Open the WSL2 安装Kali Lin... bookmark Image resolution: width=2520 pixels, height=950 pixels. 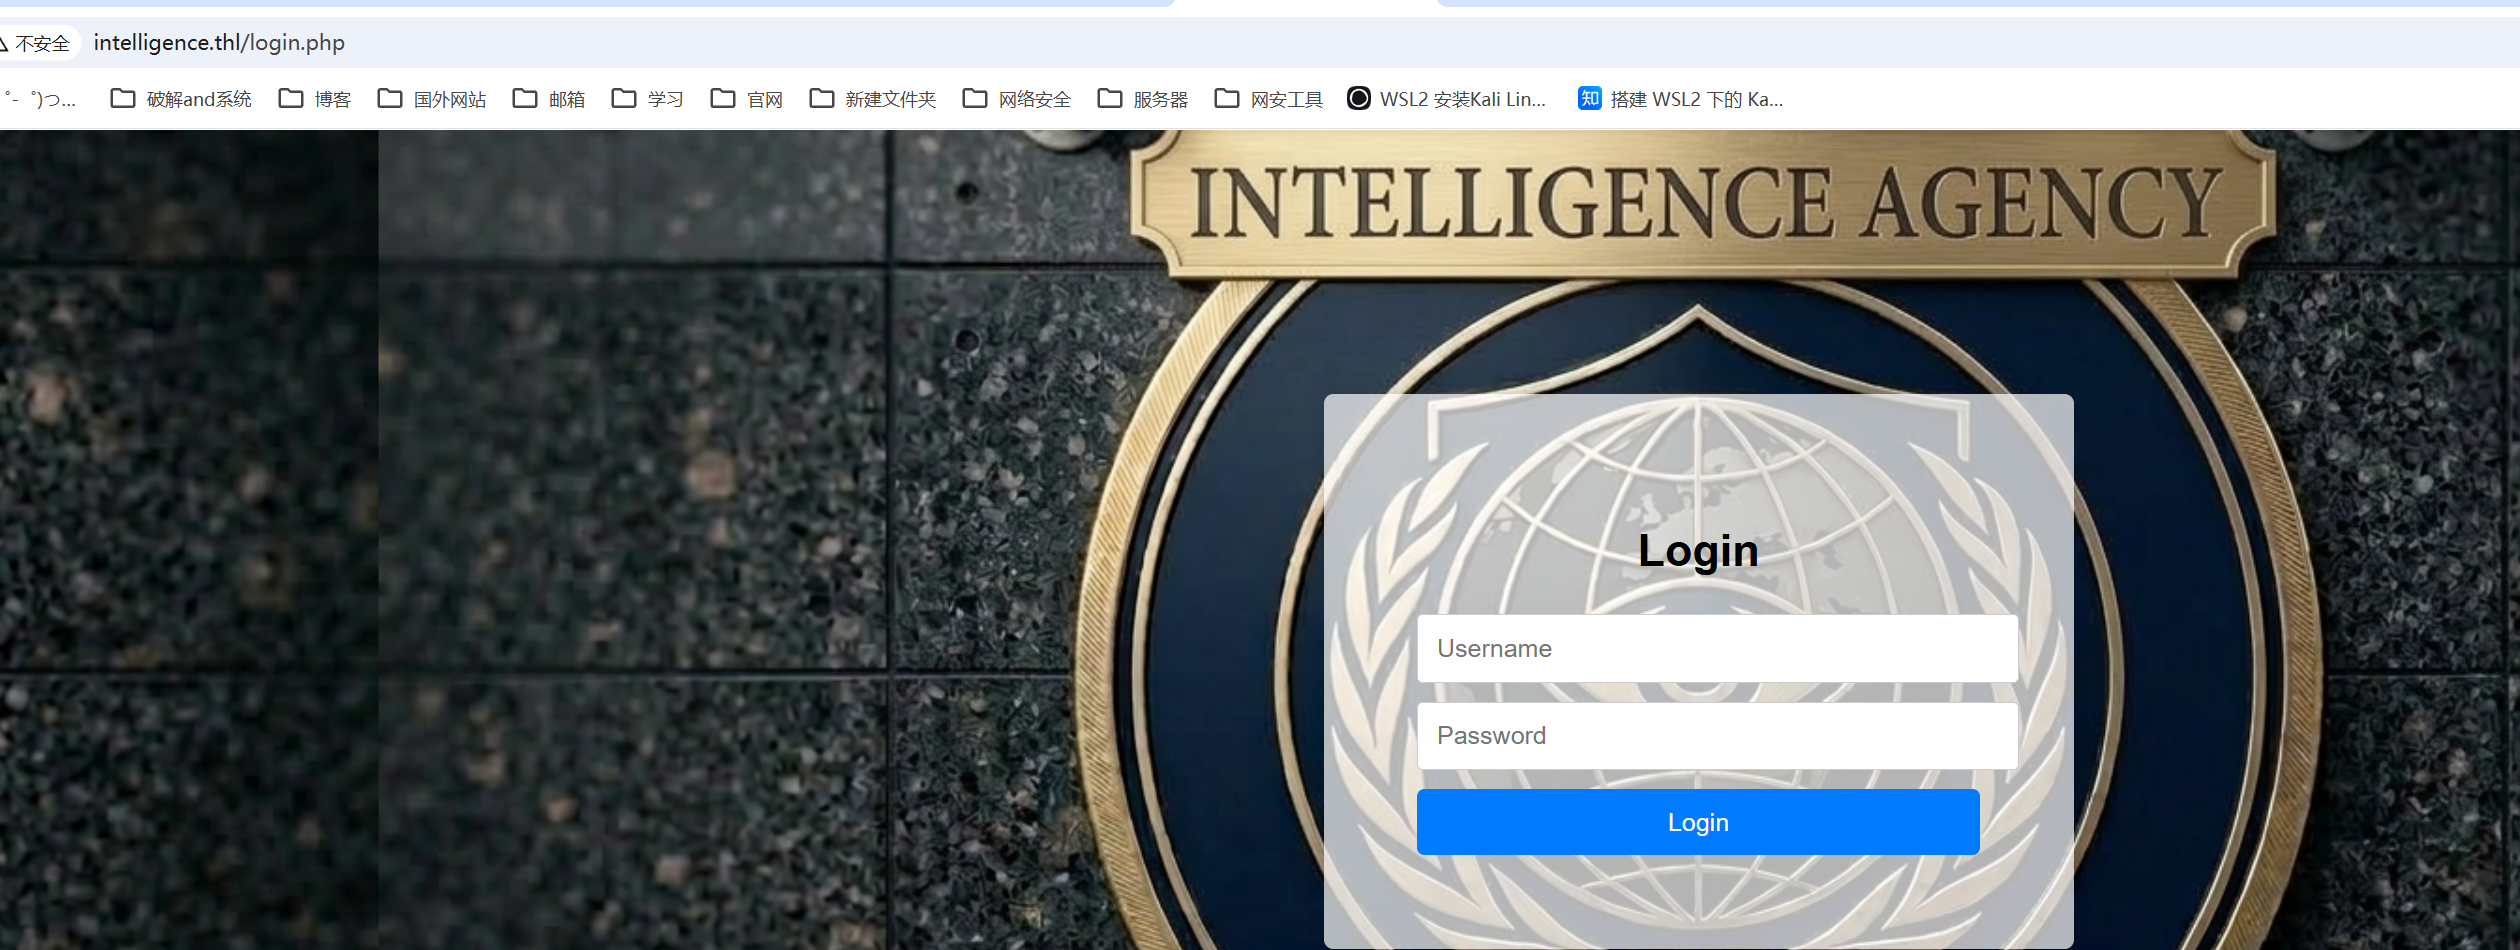(1447, 99)
